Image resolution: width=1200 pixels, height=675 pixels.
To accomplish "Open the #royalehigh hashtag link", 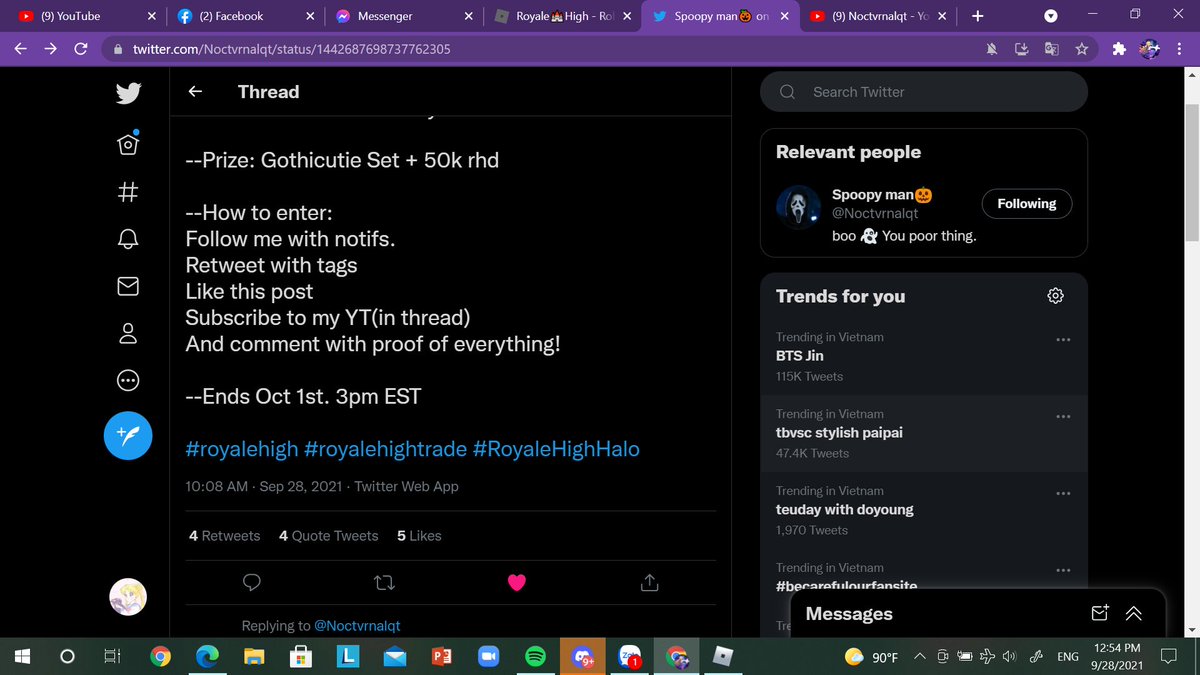I will pyautogui.click(x=242, y=449).
